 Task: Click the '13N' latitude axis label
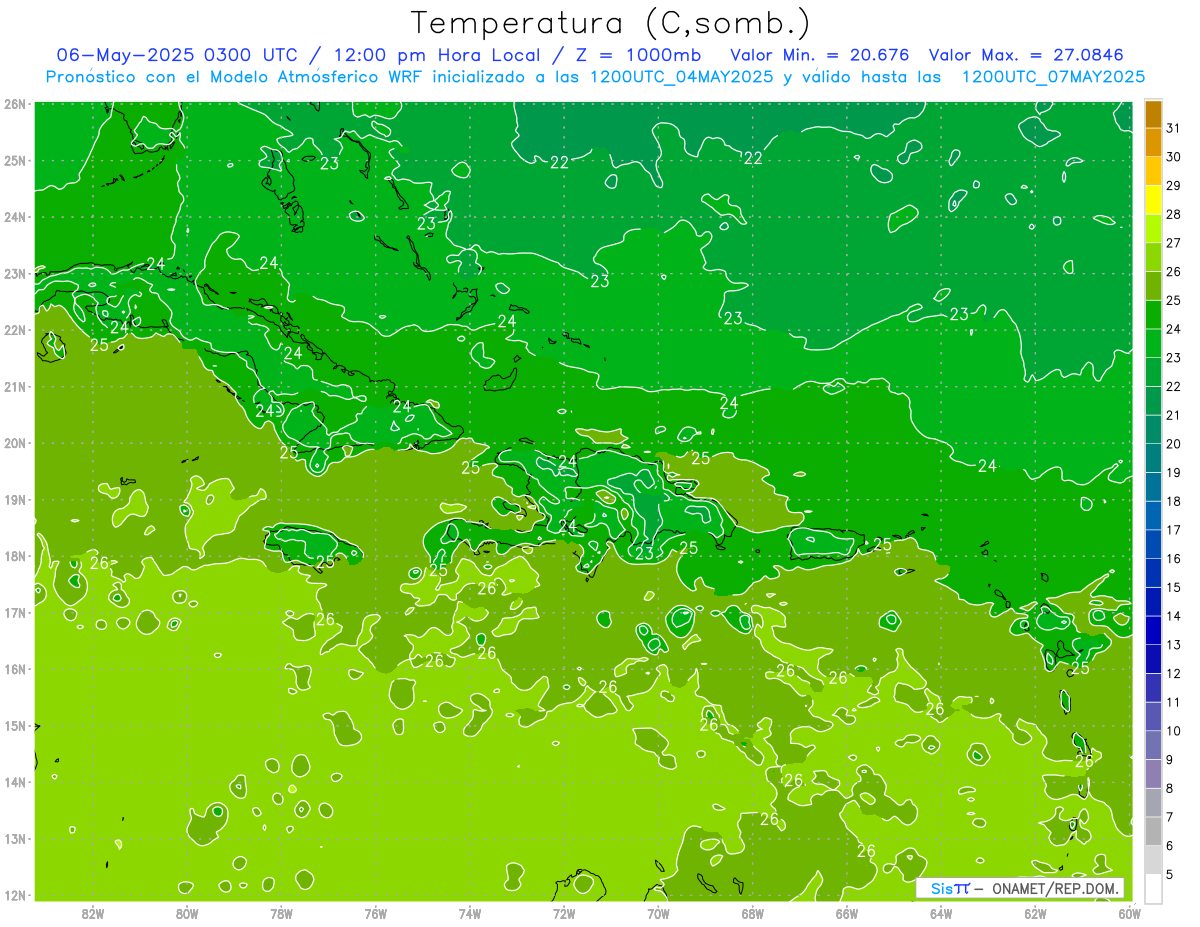(x=15, y=839)
